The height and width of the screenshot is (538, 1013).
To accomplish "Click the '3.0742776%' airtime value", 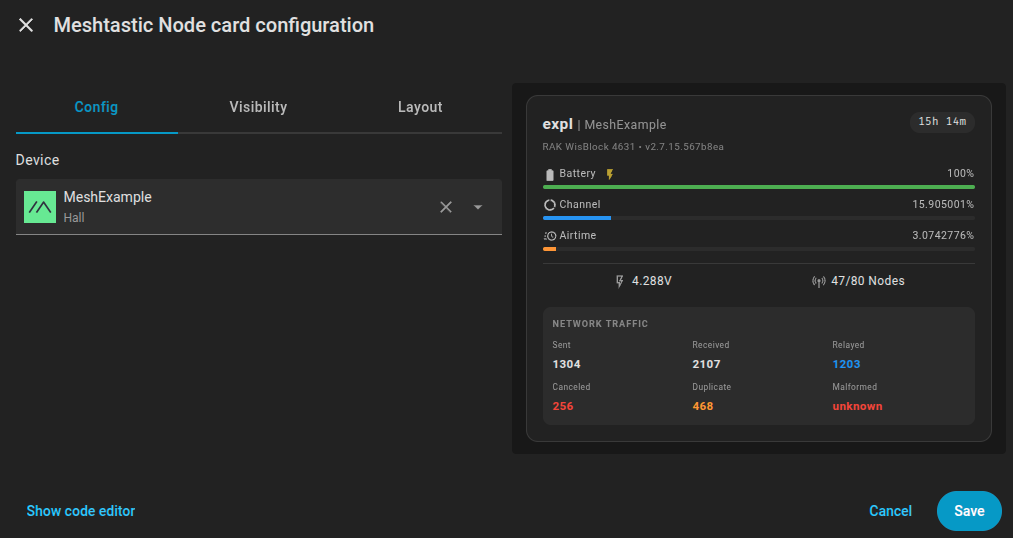I will tap(943, 236).
